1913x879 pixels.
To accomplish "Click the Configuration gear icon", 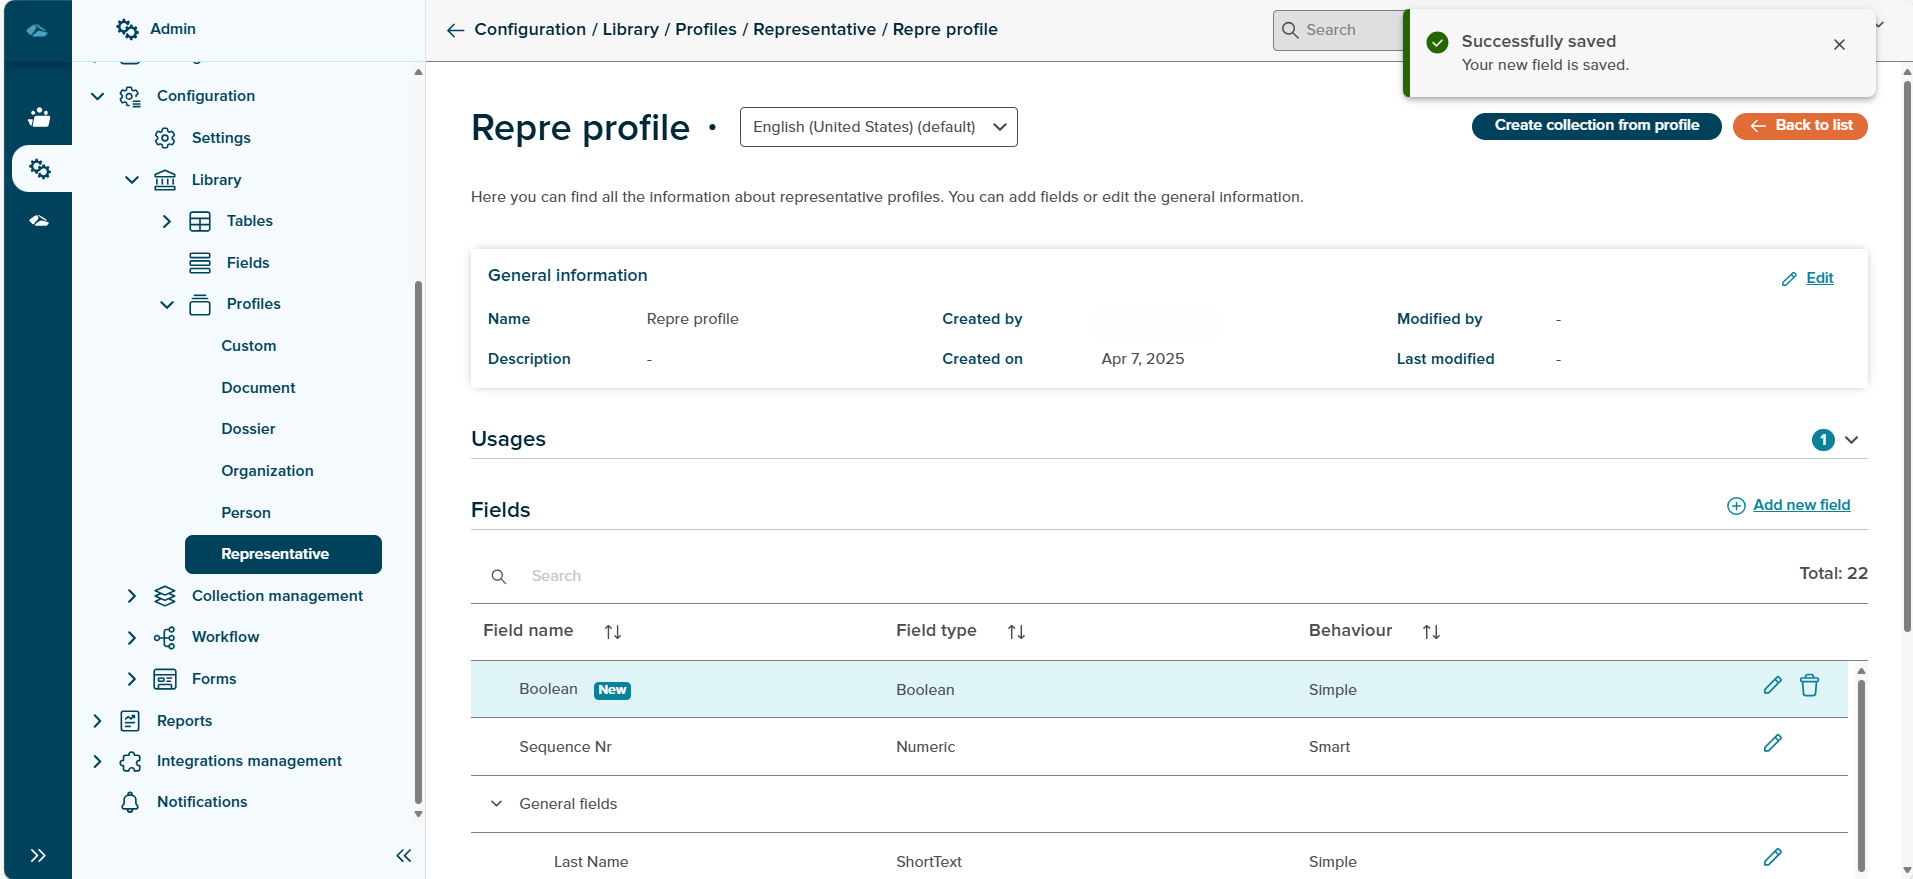I will coord(130,96).
